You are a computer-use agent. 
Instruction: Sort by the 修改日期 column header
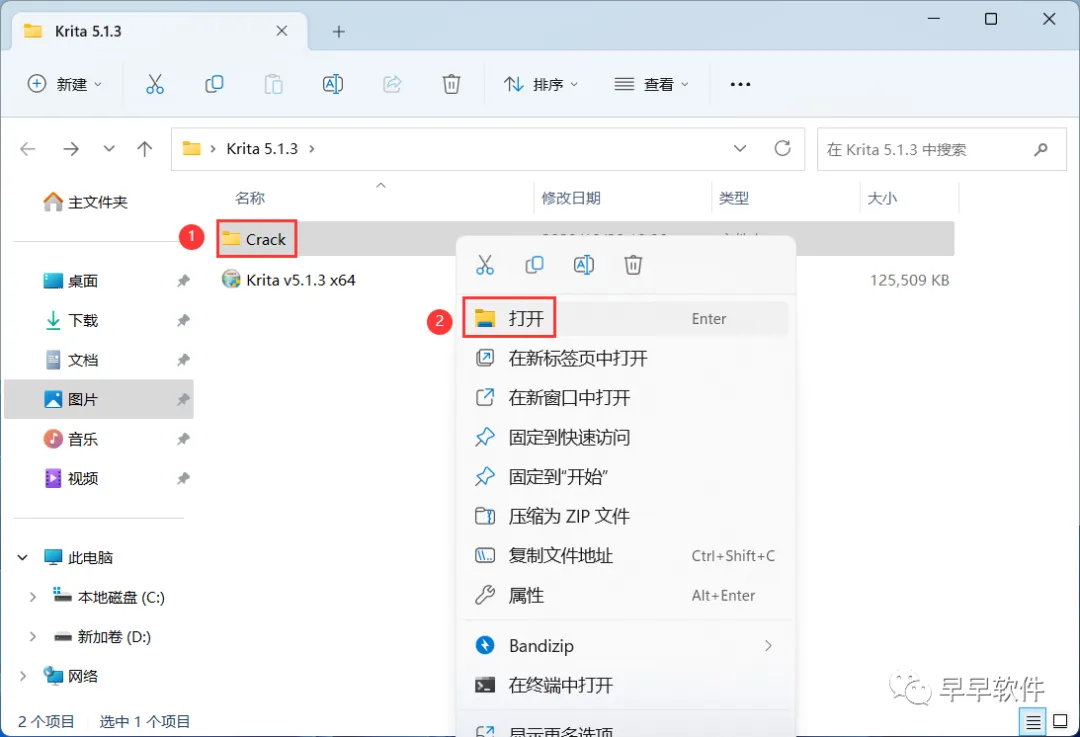click(571, 198)
